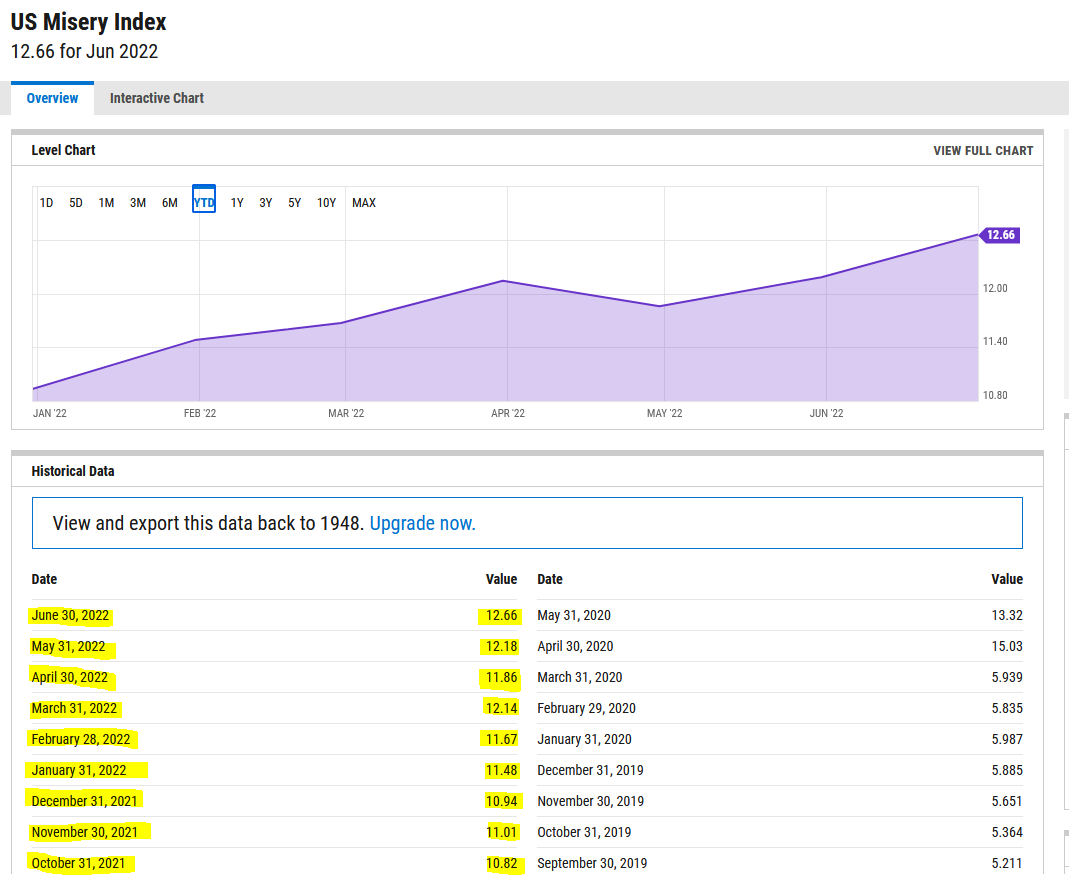1069x875 pixels.
Task: Set chart range to 3M
Action: click(138, 203)
